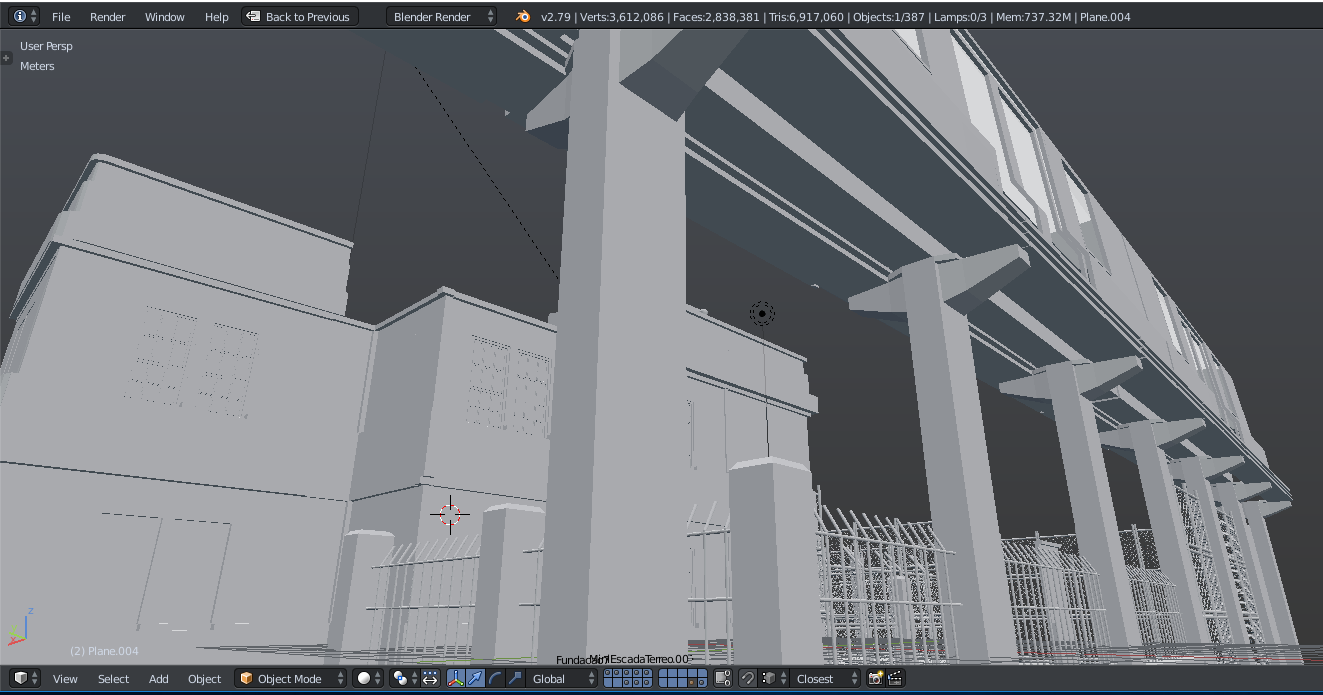Select the rotate manipulator arc
The width and height of the screenshot is (1323, 695).
coord(495,678)
